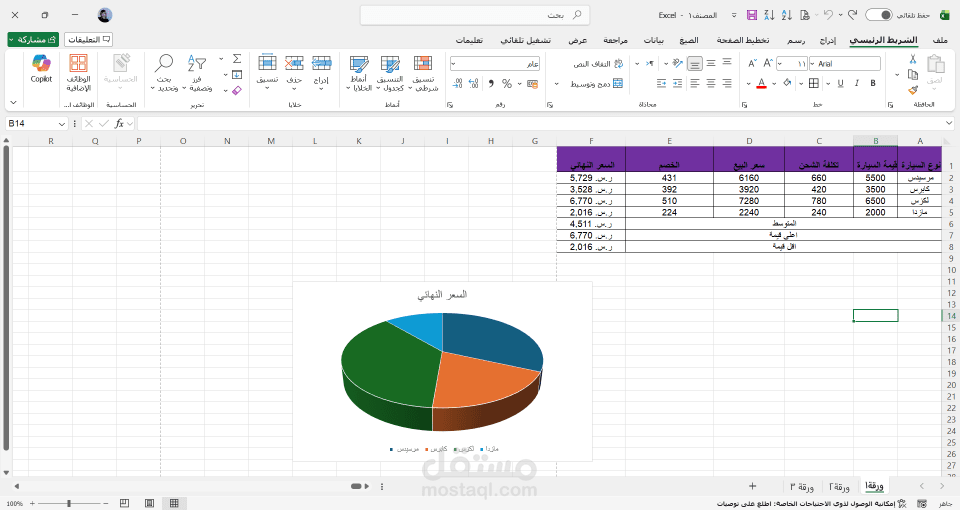
Task: Increase font size with larger A
Action: [x=768, y=63]
